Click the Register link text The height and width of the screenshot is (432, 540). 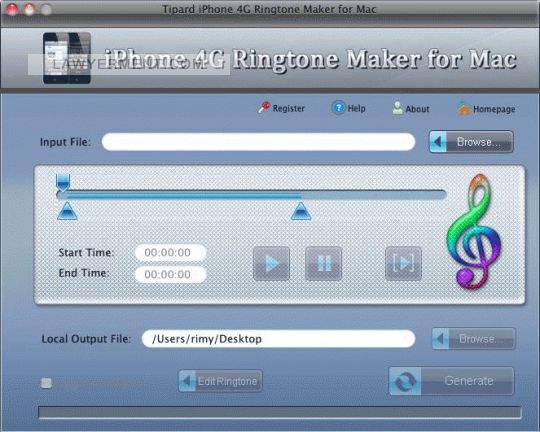[289, 109]
